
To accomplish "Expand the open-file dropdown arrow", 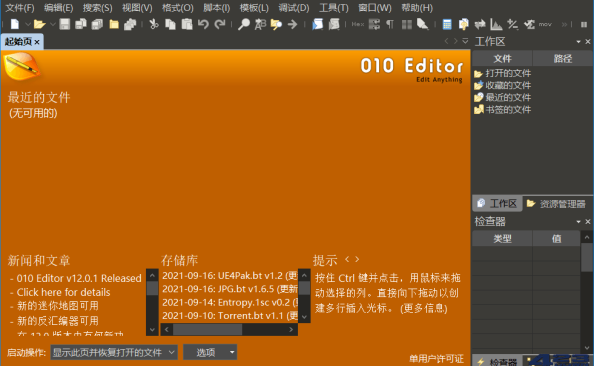I will coord(53,24).
